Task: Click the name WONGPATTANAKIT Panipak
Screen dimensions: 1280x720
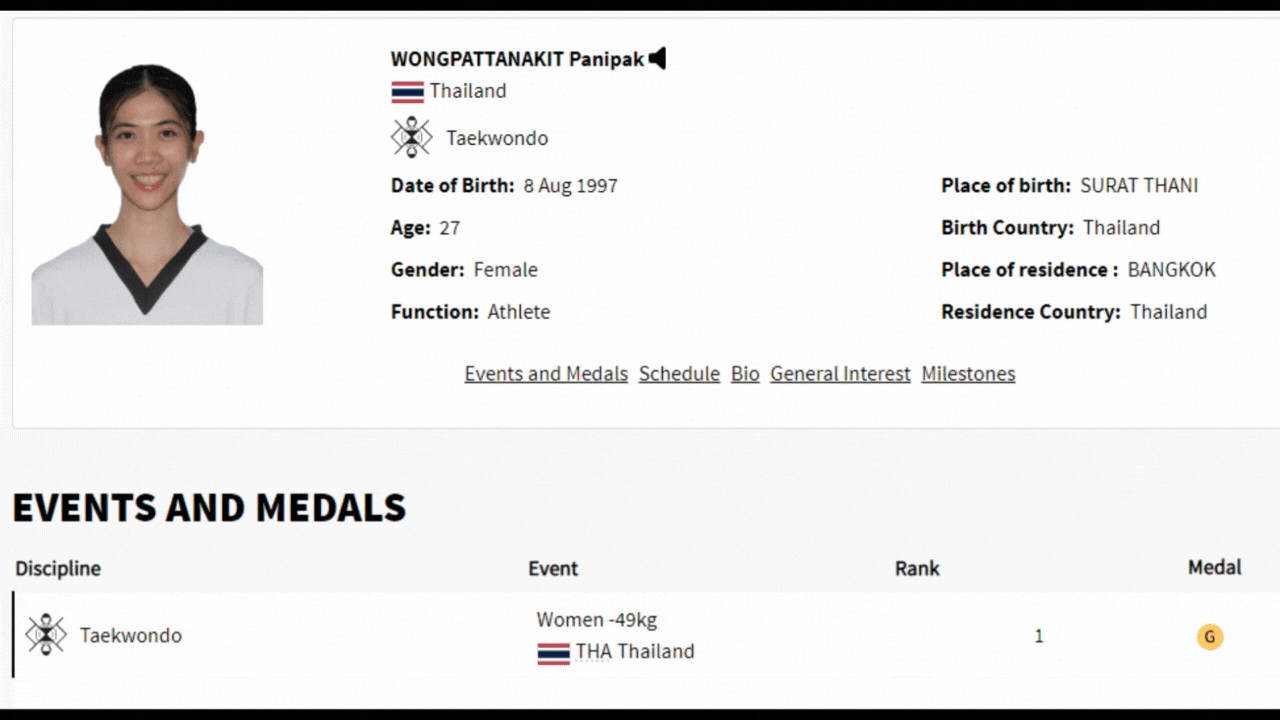Action: 517,59
